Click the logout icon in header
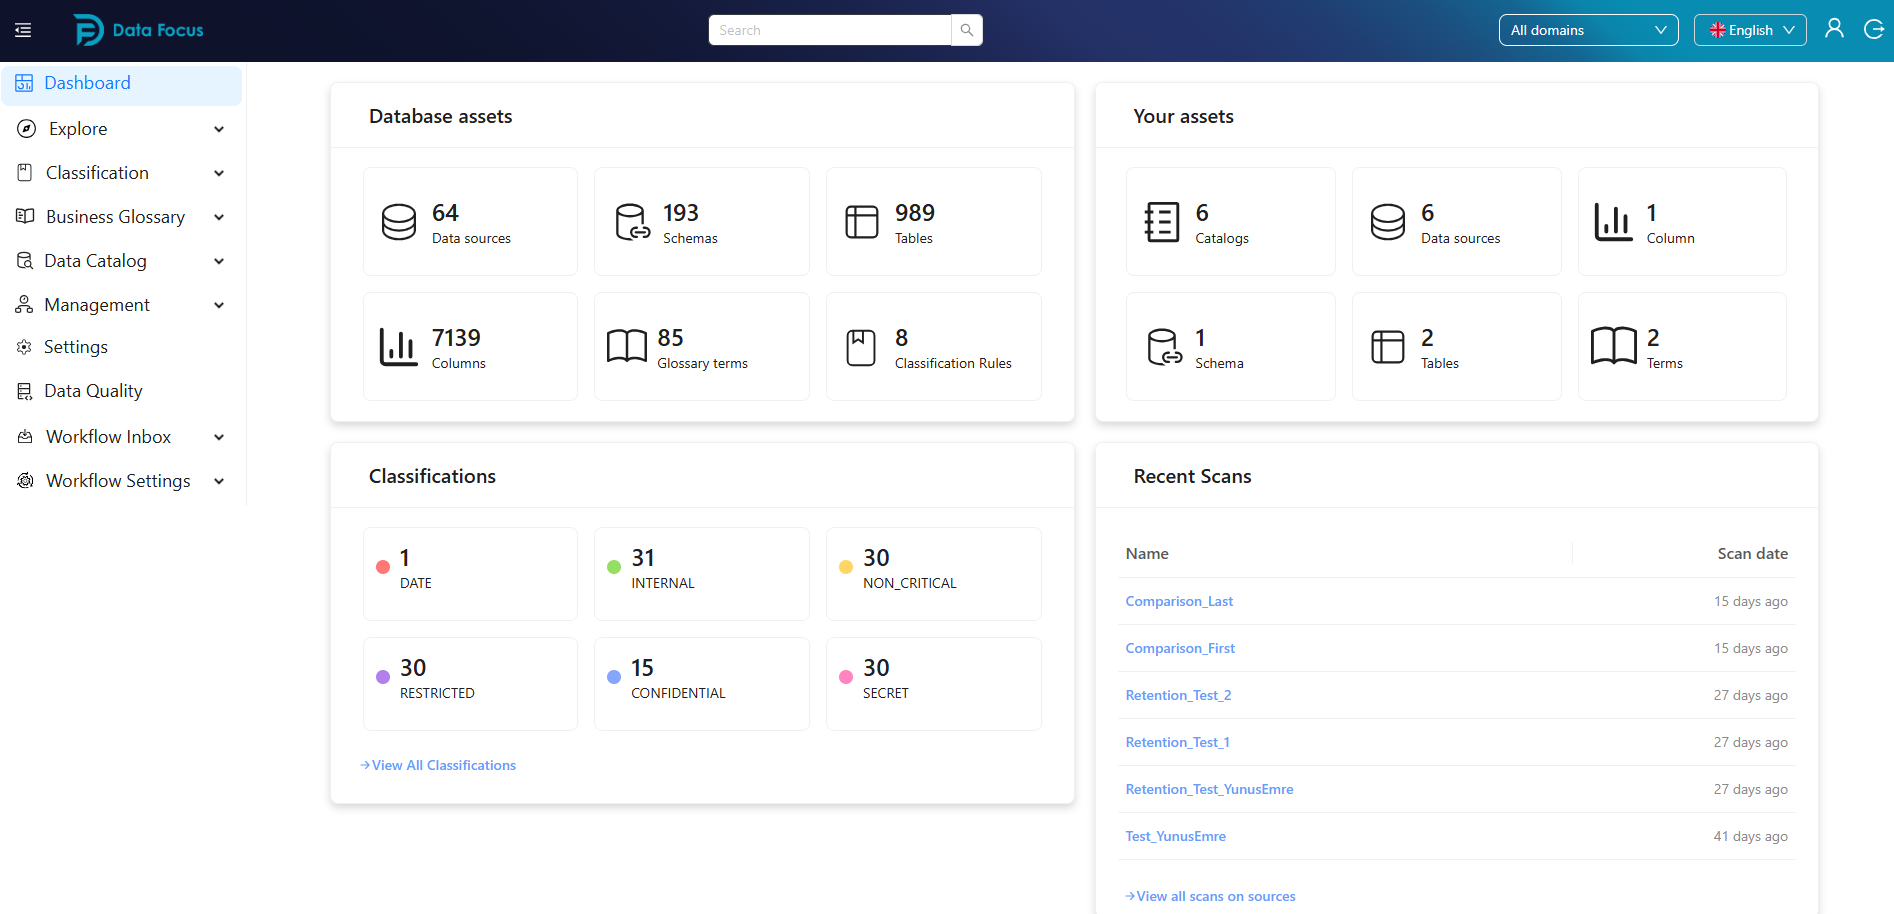 click(1874, 29)
